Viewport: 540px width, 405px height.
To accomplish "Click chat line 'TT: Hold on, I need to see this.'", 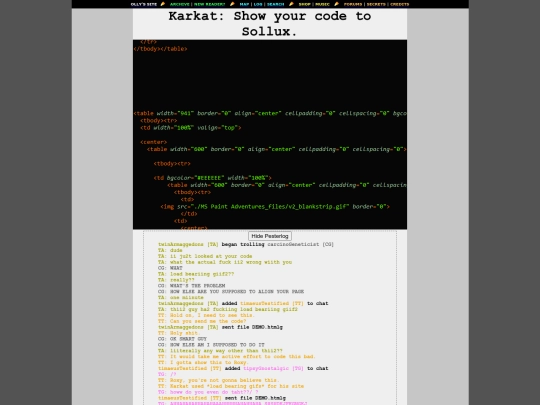I will [x=206, y=315].
